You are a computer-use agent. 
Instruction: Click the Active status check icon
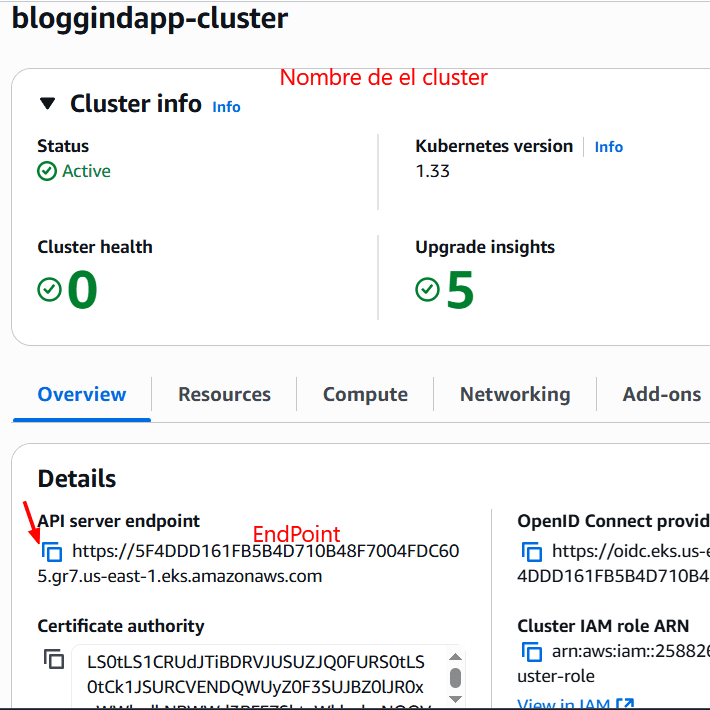47,171
